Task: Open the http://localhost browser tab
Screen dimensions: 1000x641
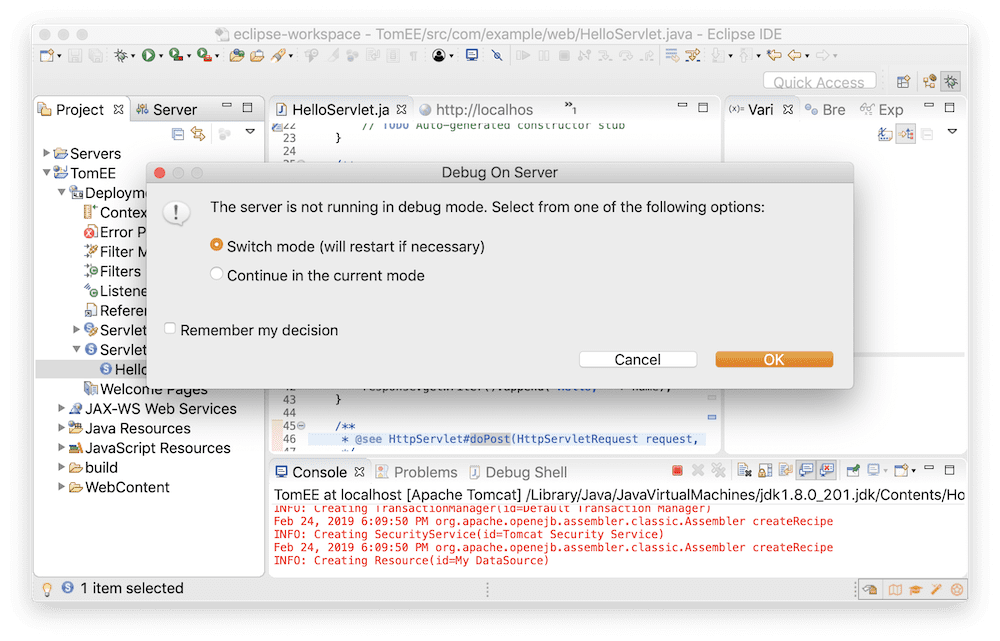Action: [476, 110]
